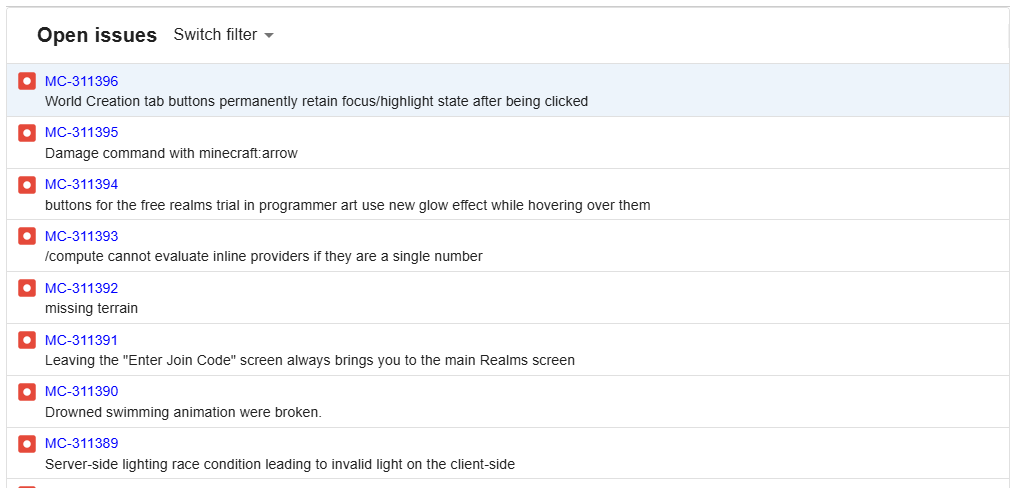Image resolution: width=1016 pixels, height=488 pixels.
Task: Select the bug icon next to MC-311392
Action: click(27, 288)
